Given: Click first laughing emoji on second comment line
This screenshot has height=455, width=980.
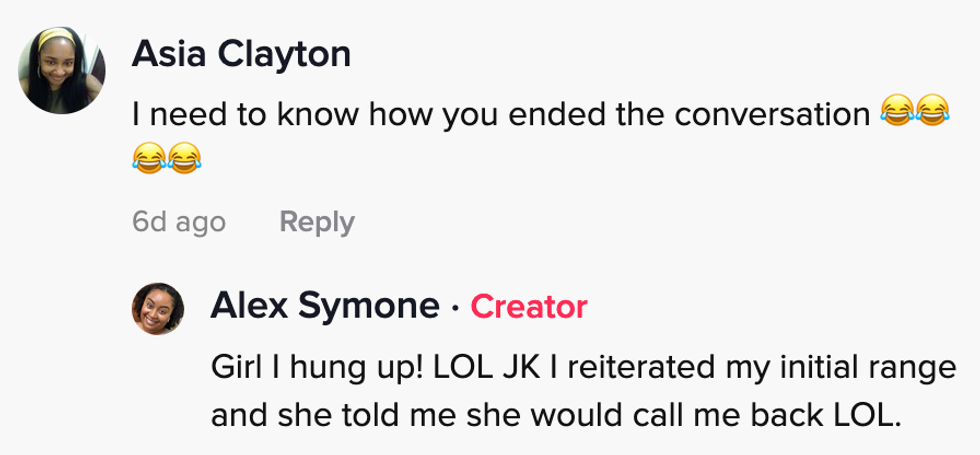Looking at the screenshot, I should 149,157.
